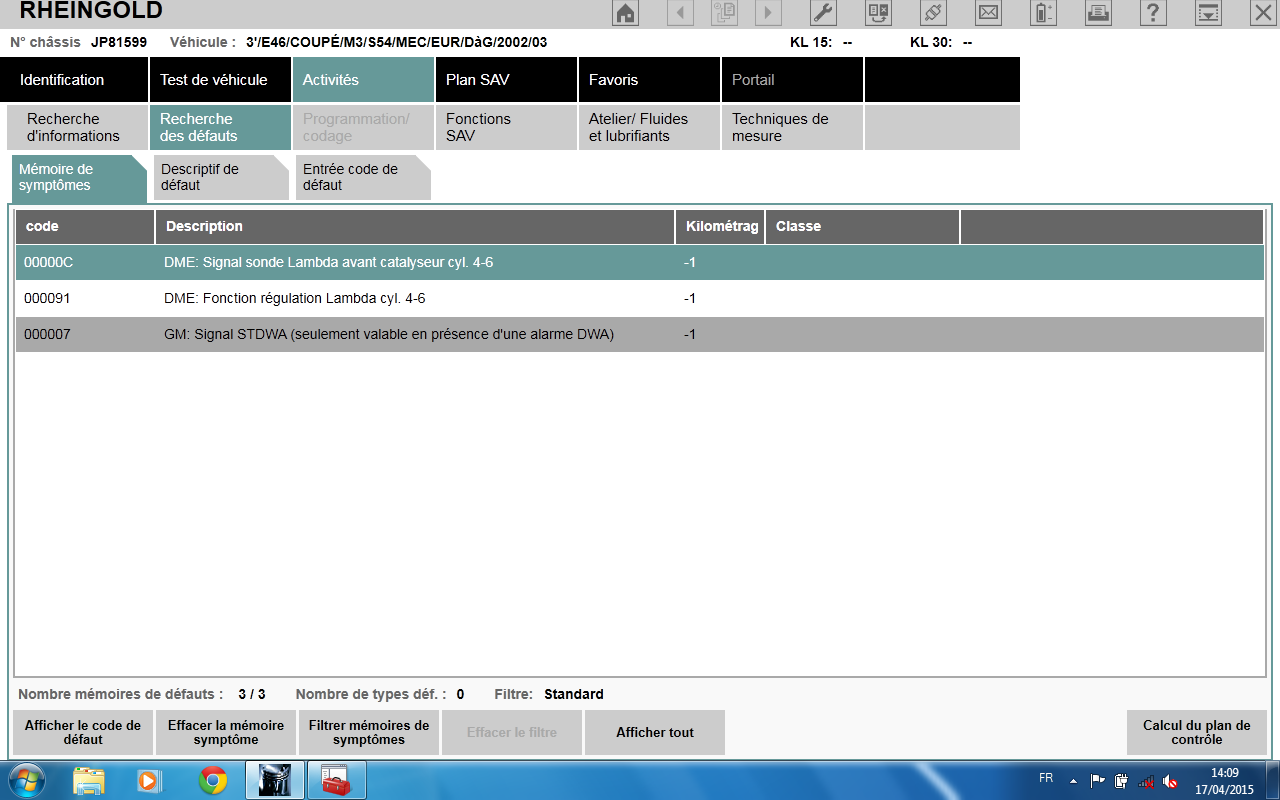Open Windows Explorer from the taskbar
The image size is (1280, 800).
pos(89,780)
